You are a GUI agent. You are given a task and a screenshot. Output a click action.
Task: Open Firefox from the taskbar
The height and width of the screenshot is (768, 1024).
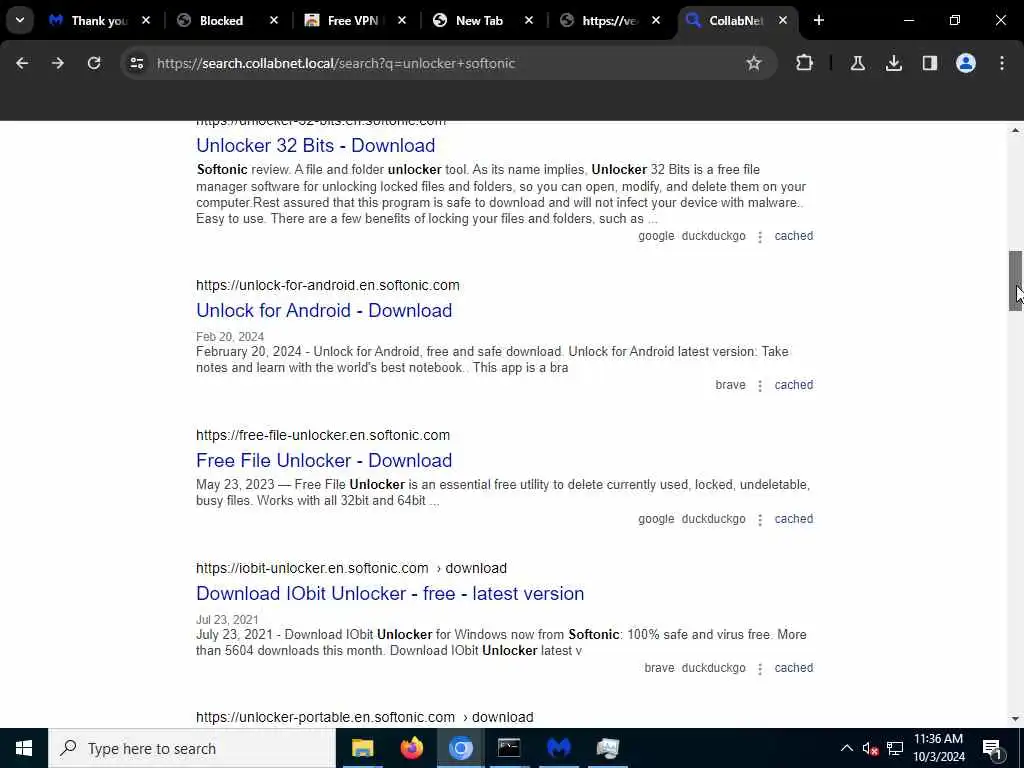click(x=411, y=748)
